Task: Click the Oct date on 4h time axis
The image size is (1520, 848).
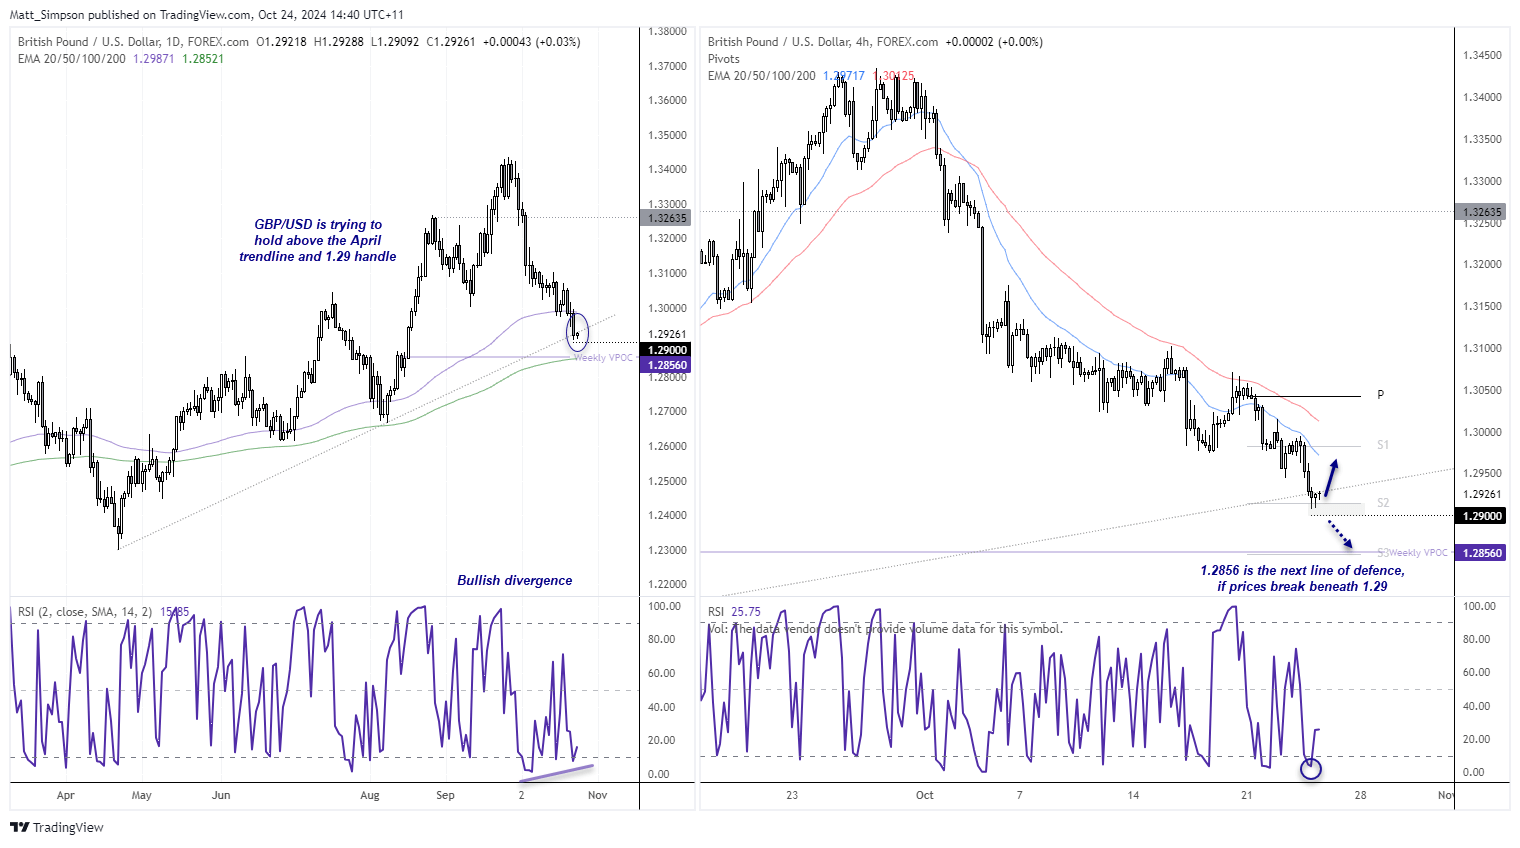Action: coord(925,796)
